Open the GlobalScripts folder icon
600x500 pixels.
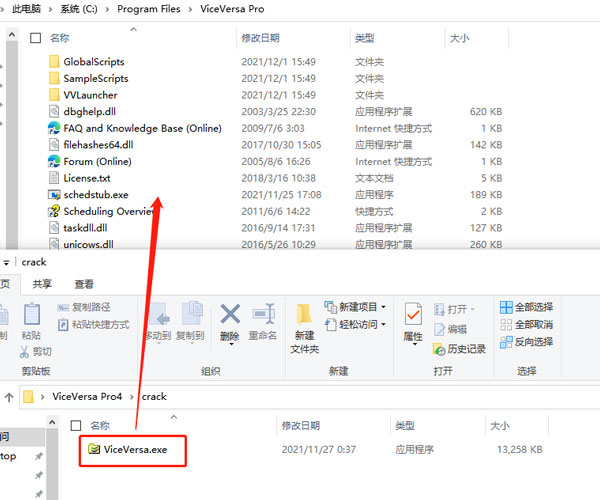(55, 62)
